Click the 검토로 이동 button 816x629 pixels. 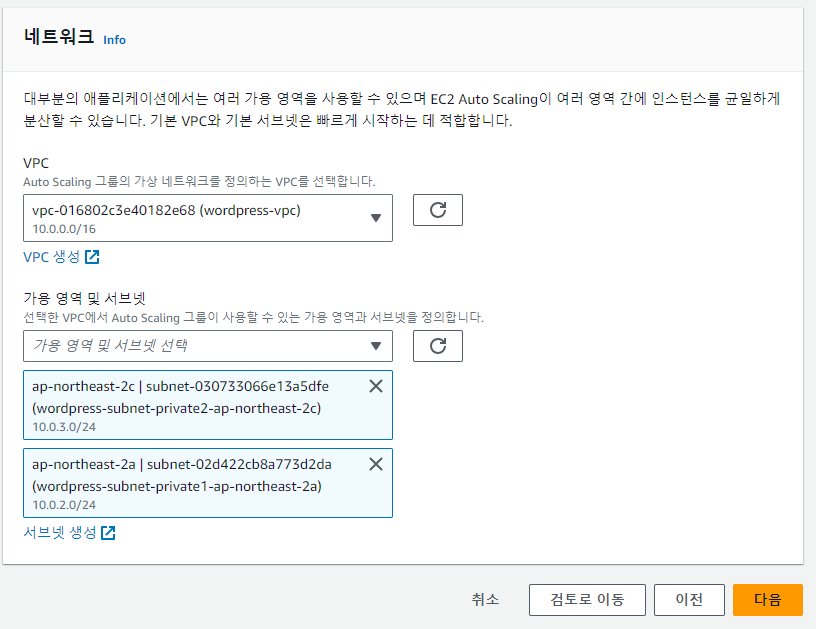pos(587,600)
